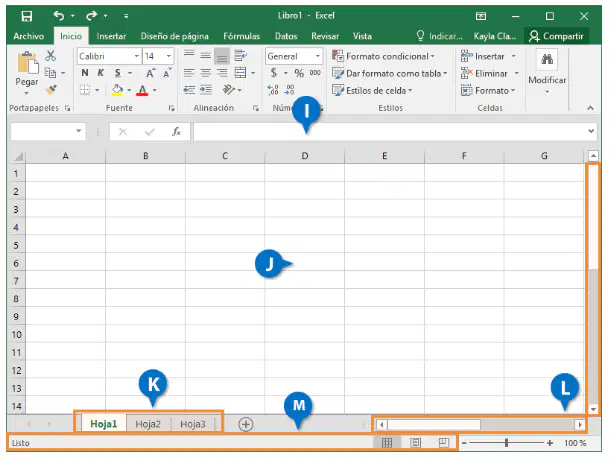Open Formato condicional dropdown

[383, 56]
